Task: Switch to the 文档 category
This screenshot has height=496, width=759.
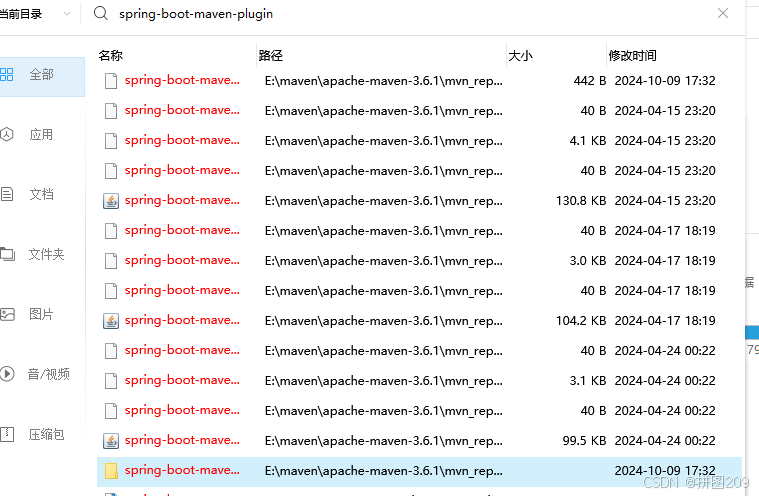Action: [x=41, y=195]
